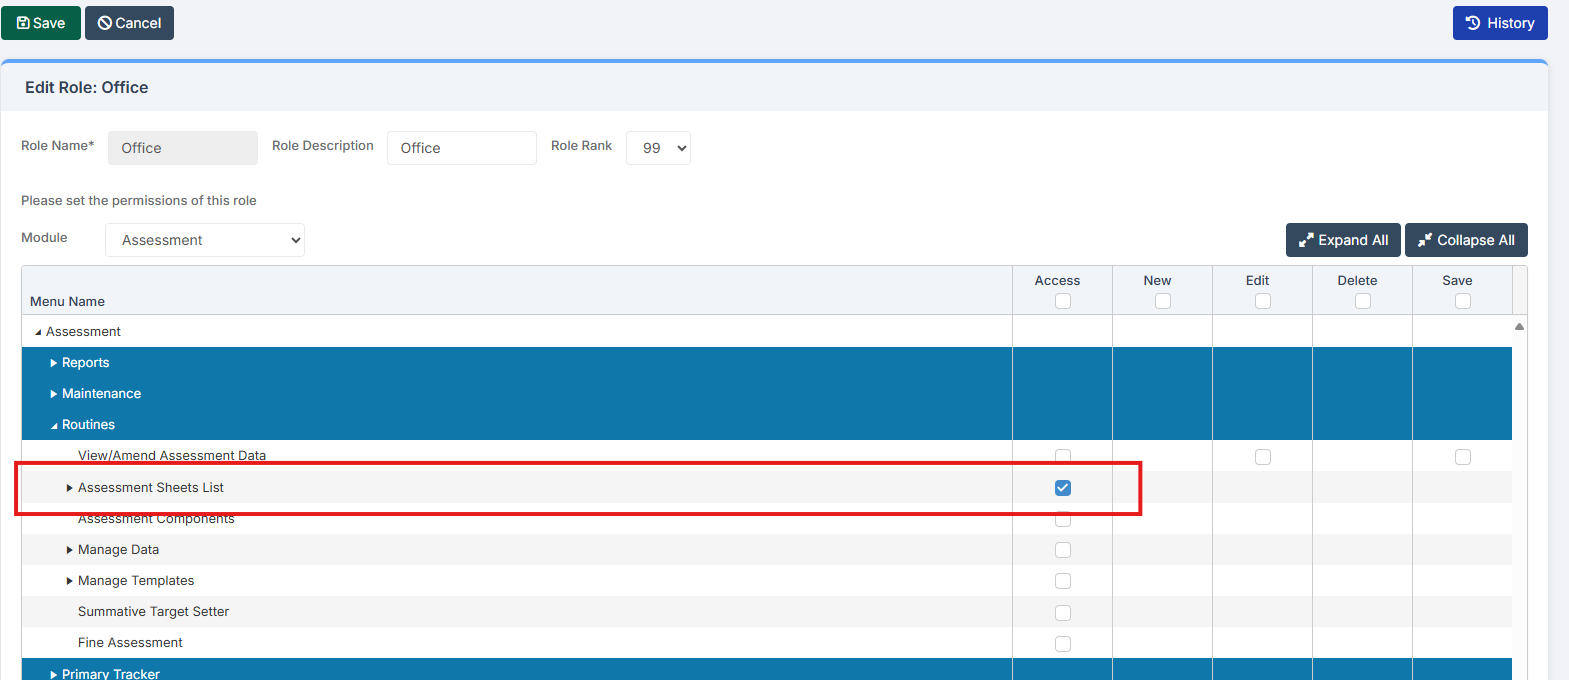
Task: Click the Role Description input field
Action: coord(461,148)
